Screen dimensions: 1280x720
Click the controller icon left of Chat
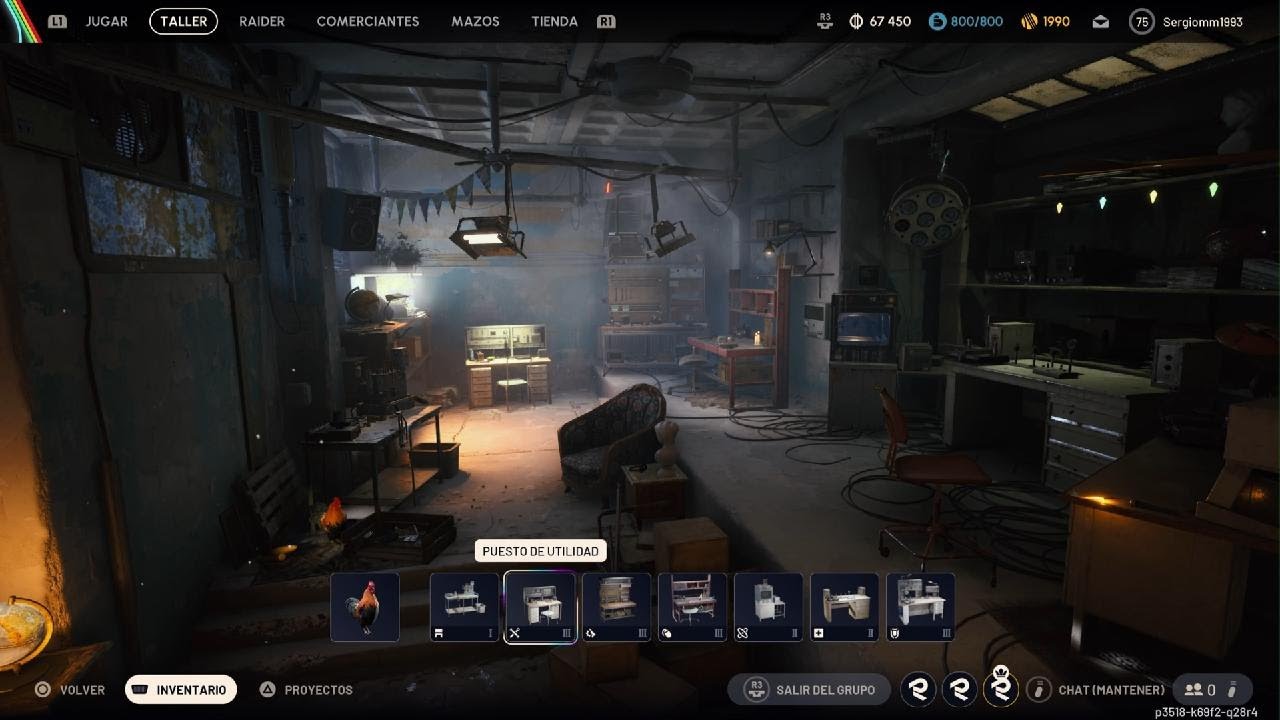[x=1039, y=689]
